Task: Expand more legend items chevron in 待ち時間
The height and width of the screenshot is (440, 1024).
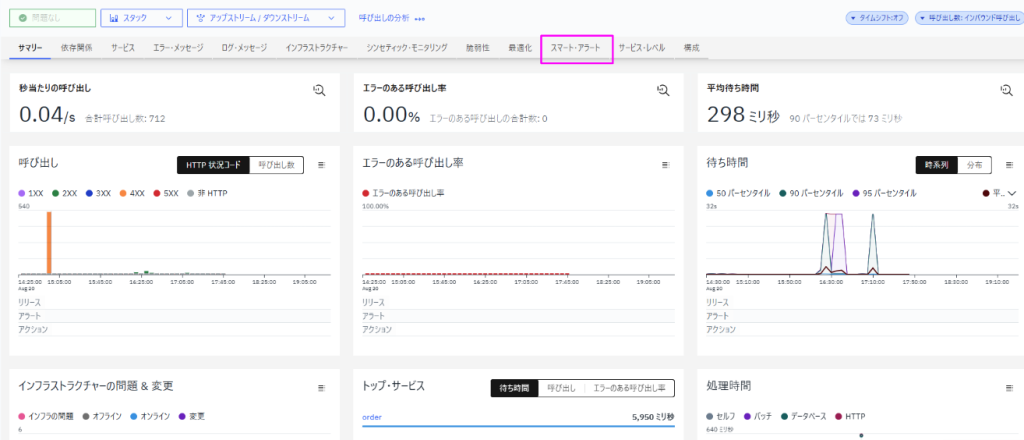Action: 1013,193
